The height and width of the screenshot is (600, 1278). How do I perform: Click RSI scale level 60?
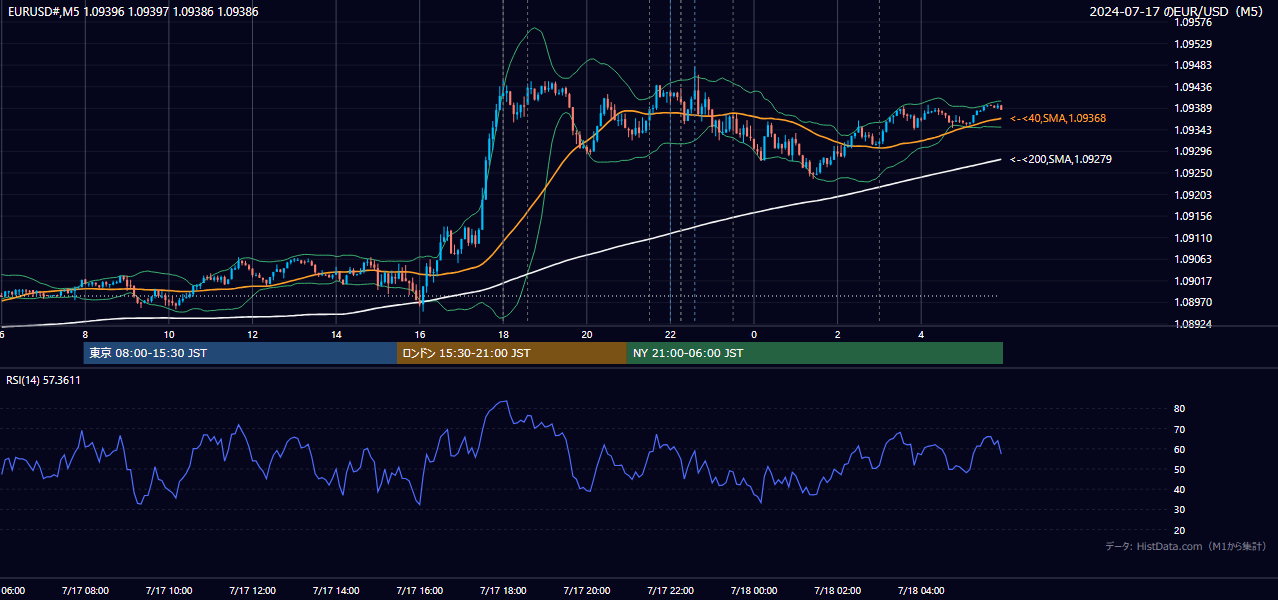tap(1179, 449)
